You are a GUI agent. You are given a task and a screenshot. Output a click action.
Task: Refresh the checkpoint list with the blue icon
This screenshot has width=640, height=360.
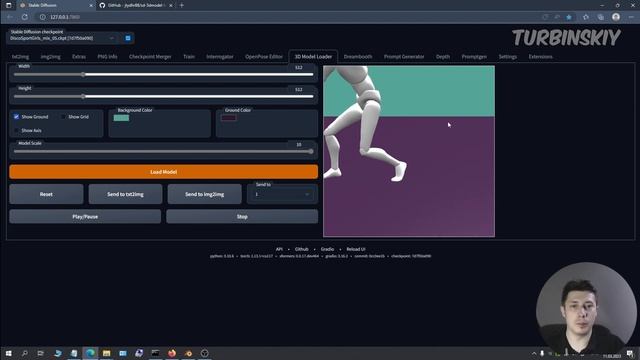[x=128, y=38]
